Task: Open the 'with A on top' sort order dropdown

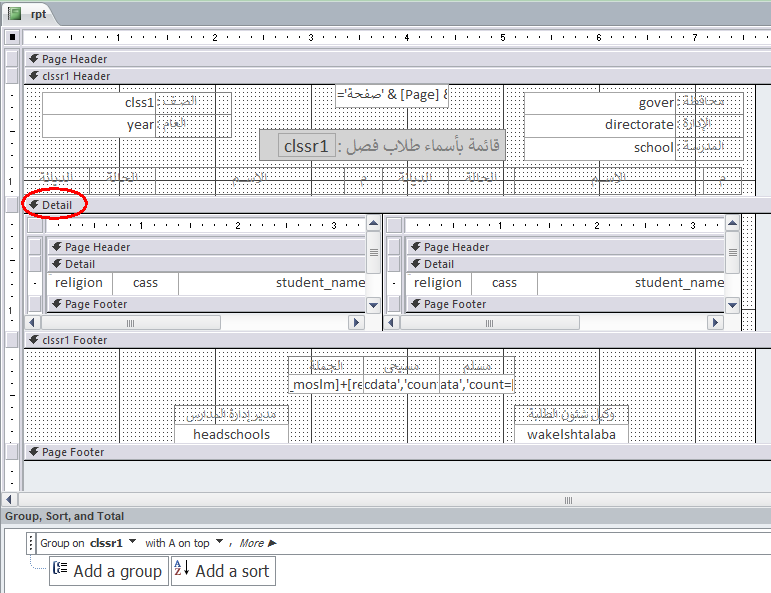Action: 219,542
